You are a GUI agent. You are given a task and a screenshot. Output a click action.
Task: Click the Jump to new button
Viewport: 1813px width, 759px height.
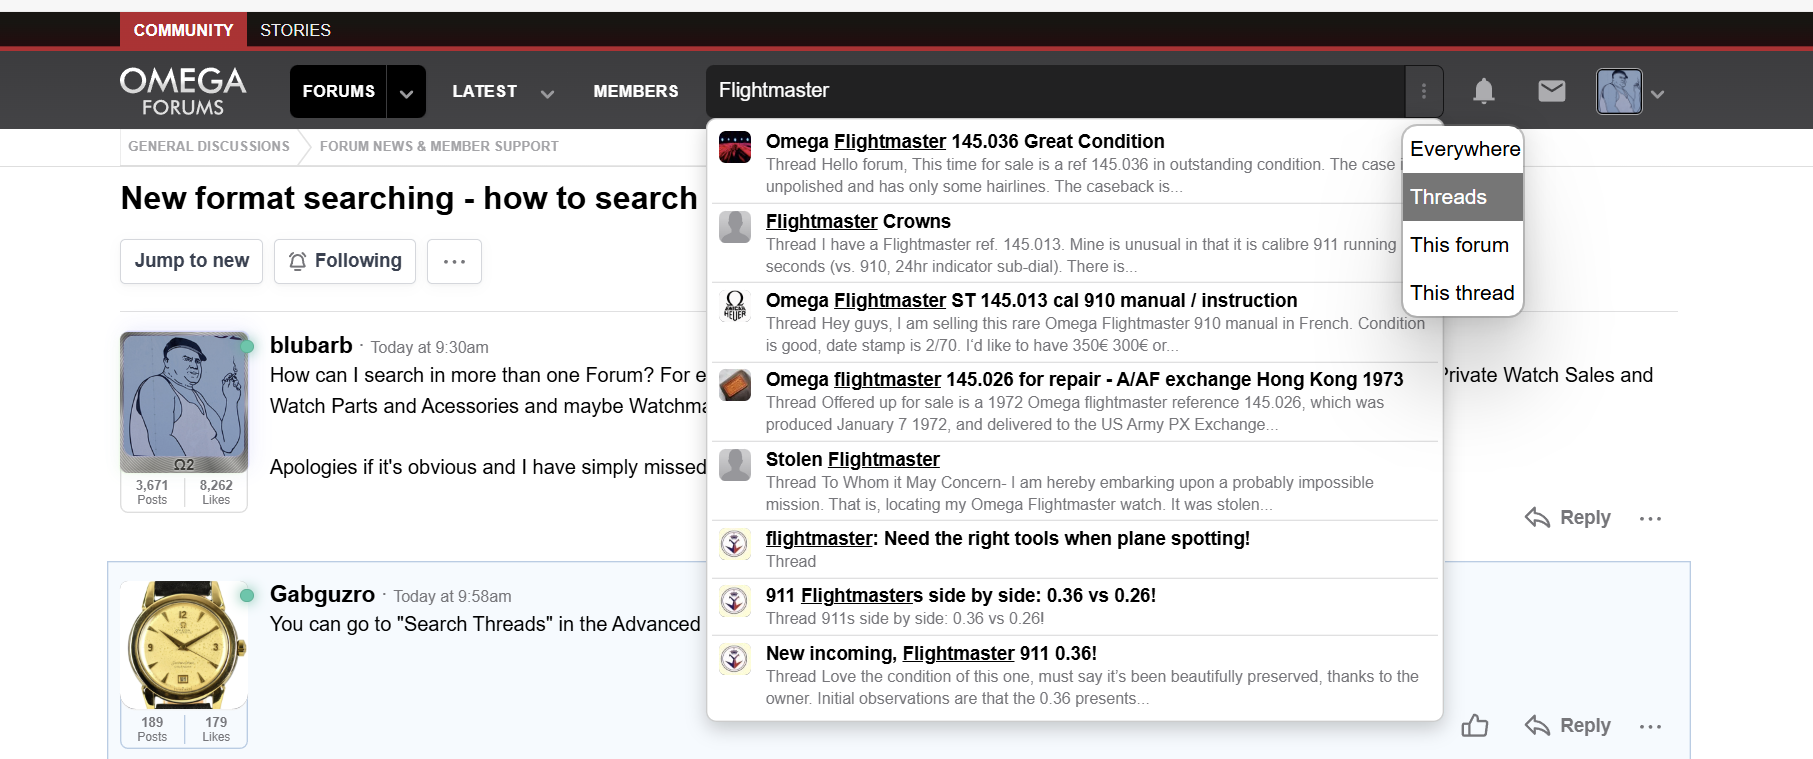[x=191, y=261]
